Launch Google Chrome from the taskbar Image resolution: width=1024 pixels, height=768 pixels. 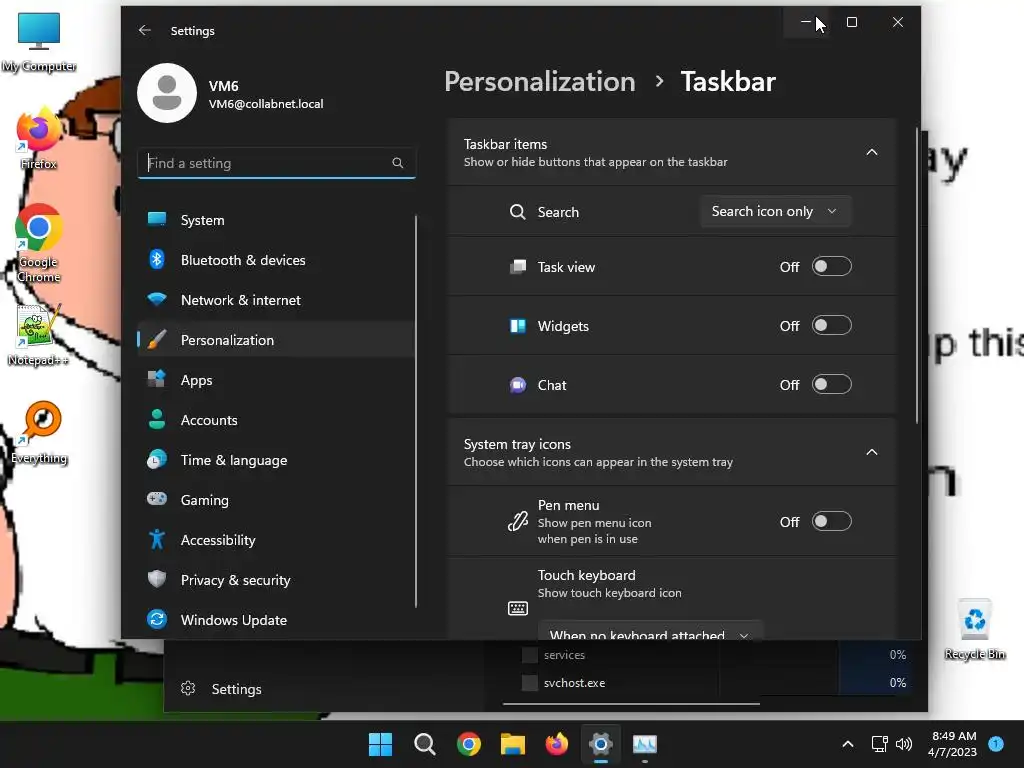pyautogui.click(x=469, y=744)
